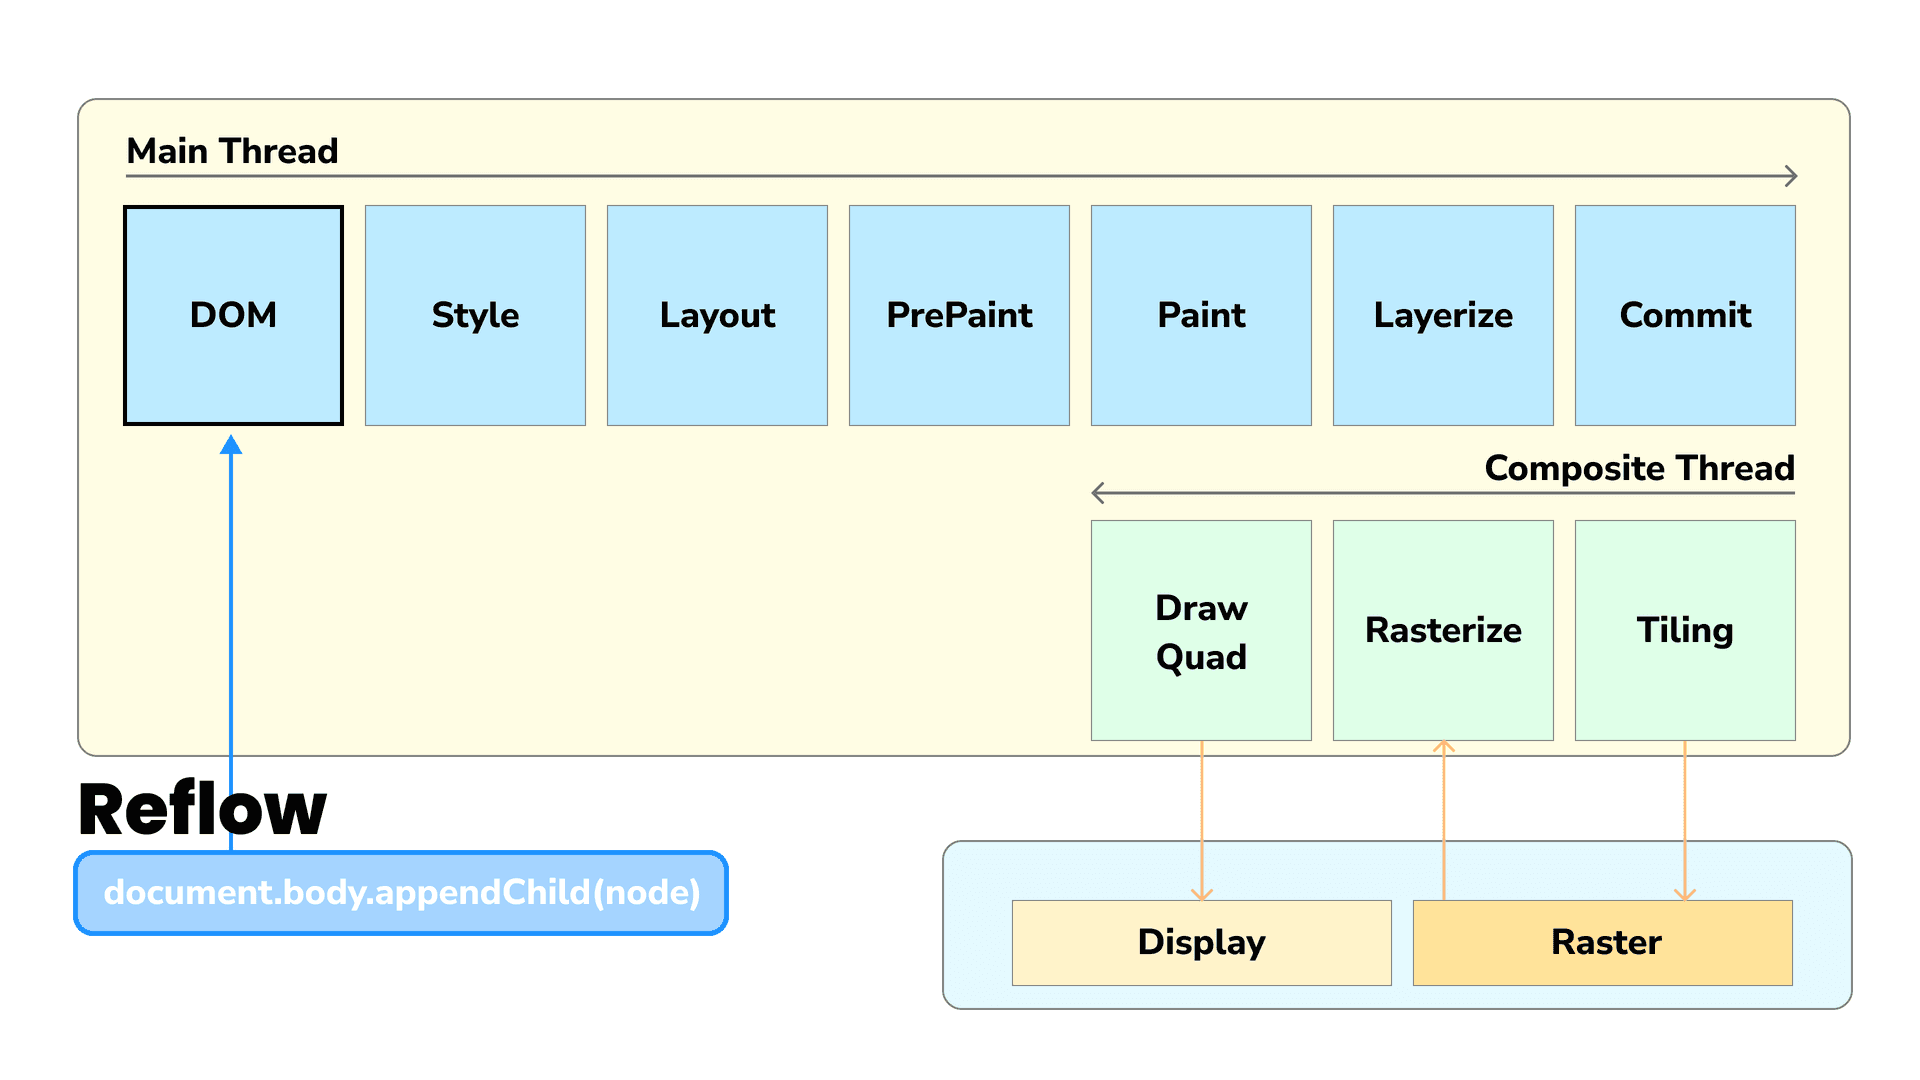Click the Composite Thread label
Image resolution: width=1920 pixels, height=1080 pixels.
click(1639, 468)
